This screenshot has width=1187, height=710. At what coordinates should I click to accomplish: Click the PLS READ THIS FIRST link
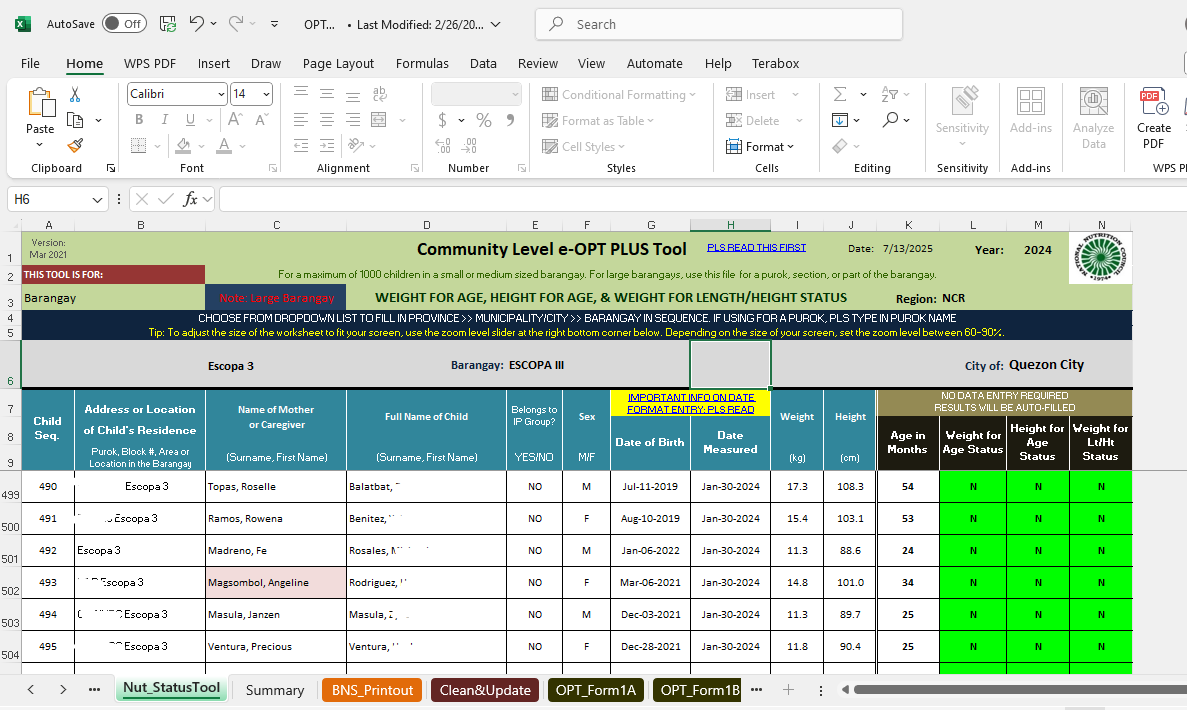756,248
